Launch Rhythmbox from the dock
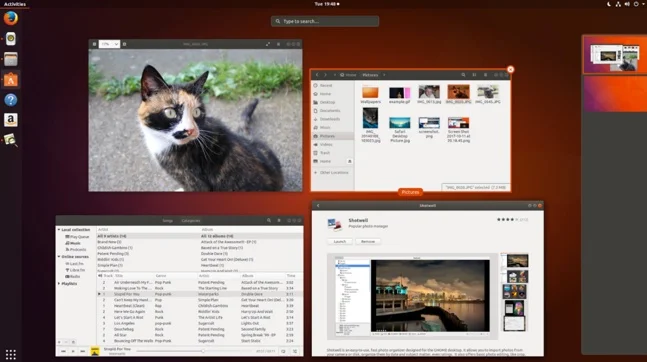 (x=11, y=39)
